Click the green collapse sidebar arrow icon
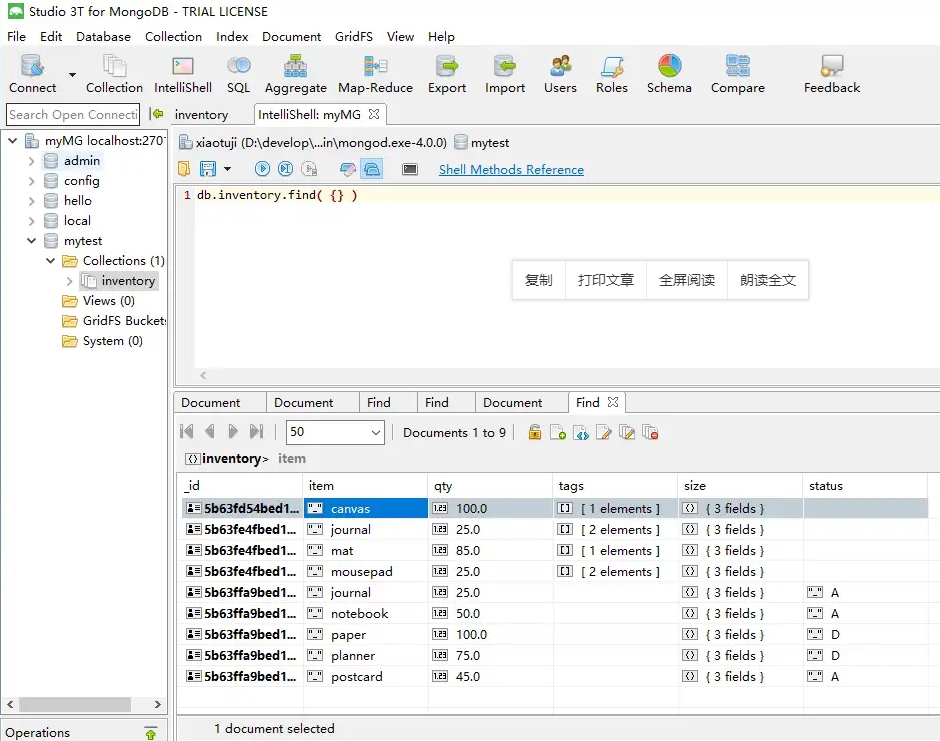This screenshot has height=741, width=940. 157,113
